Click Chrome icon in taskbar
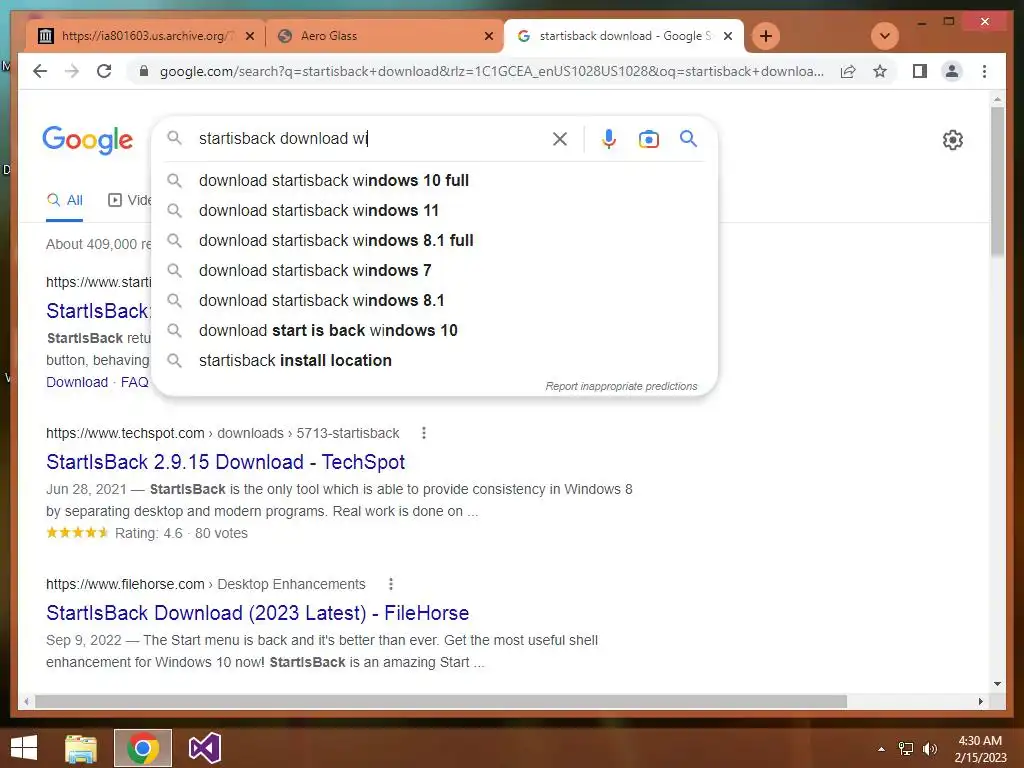 tap(142, 748)
